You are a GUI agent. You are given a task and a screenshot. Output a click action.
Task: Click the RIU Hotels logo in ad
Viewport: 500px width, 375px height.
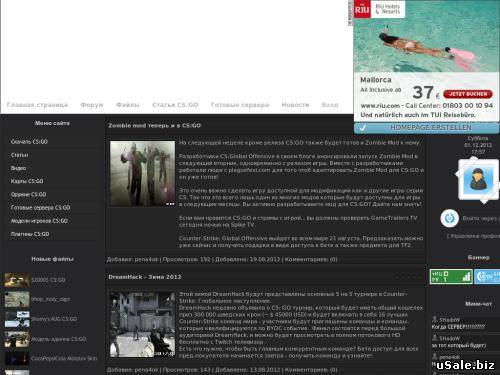[379, 9]
